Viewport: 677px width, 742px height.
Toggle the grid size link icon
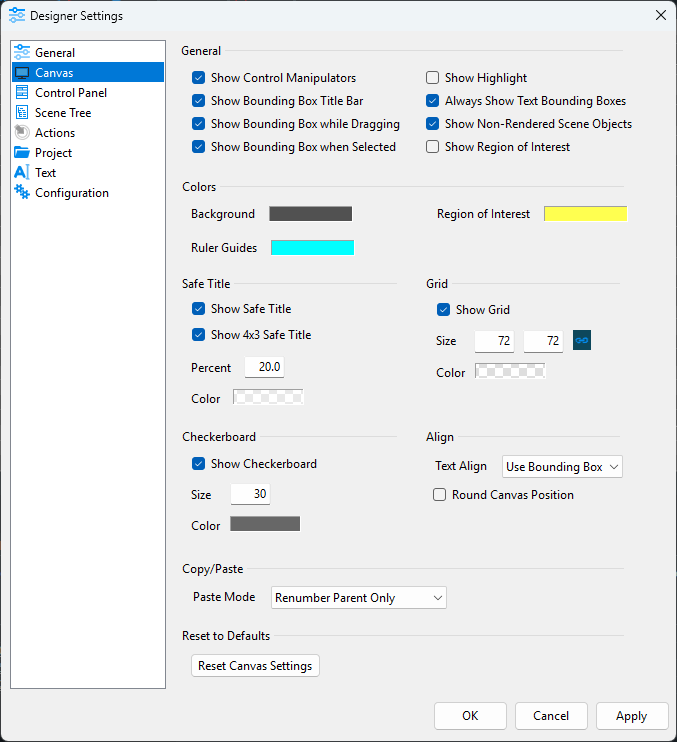(582, 341)
